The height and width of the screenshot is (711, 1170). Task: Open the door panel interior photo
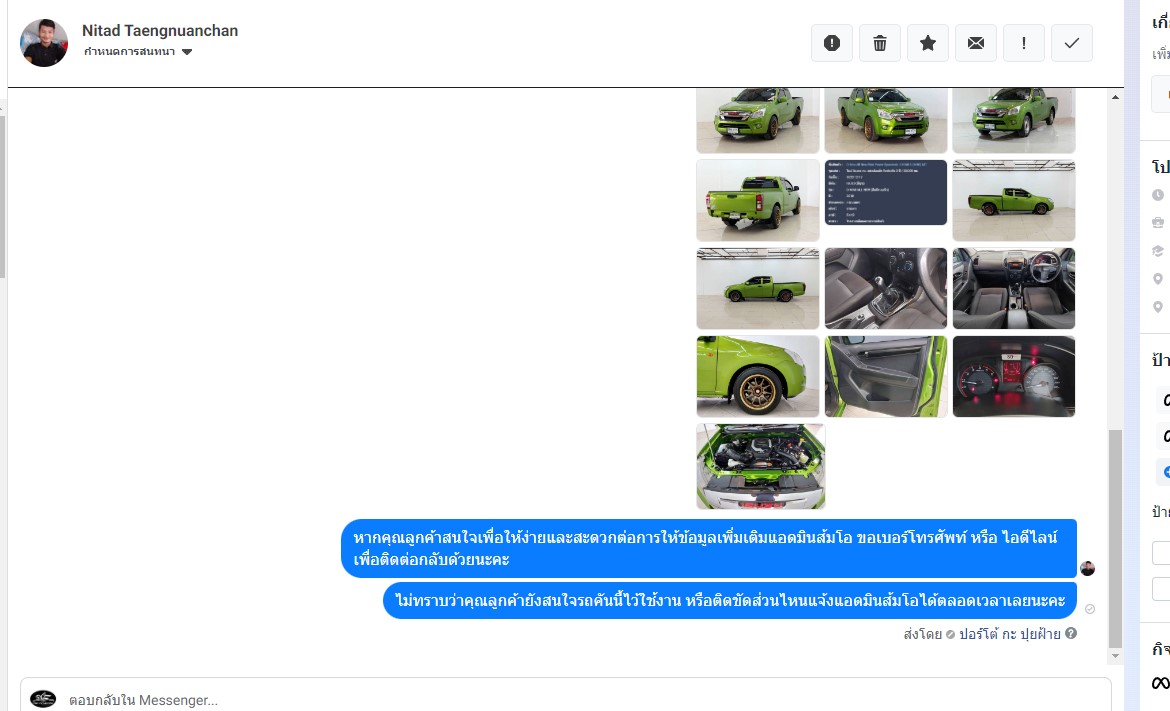point(886,376)
